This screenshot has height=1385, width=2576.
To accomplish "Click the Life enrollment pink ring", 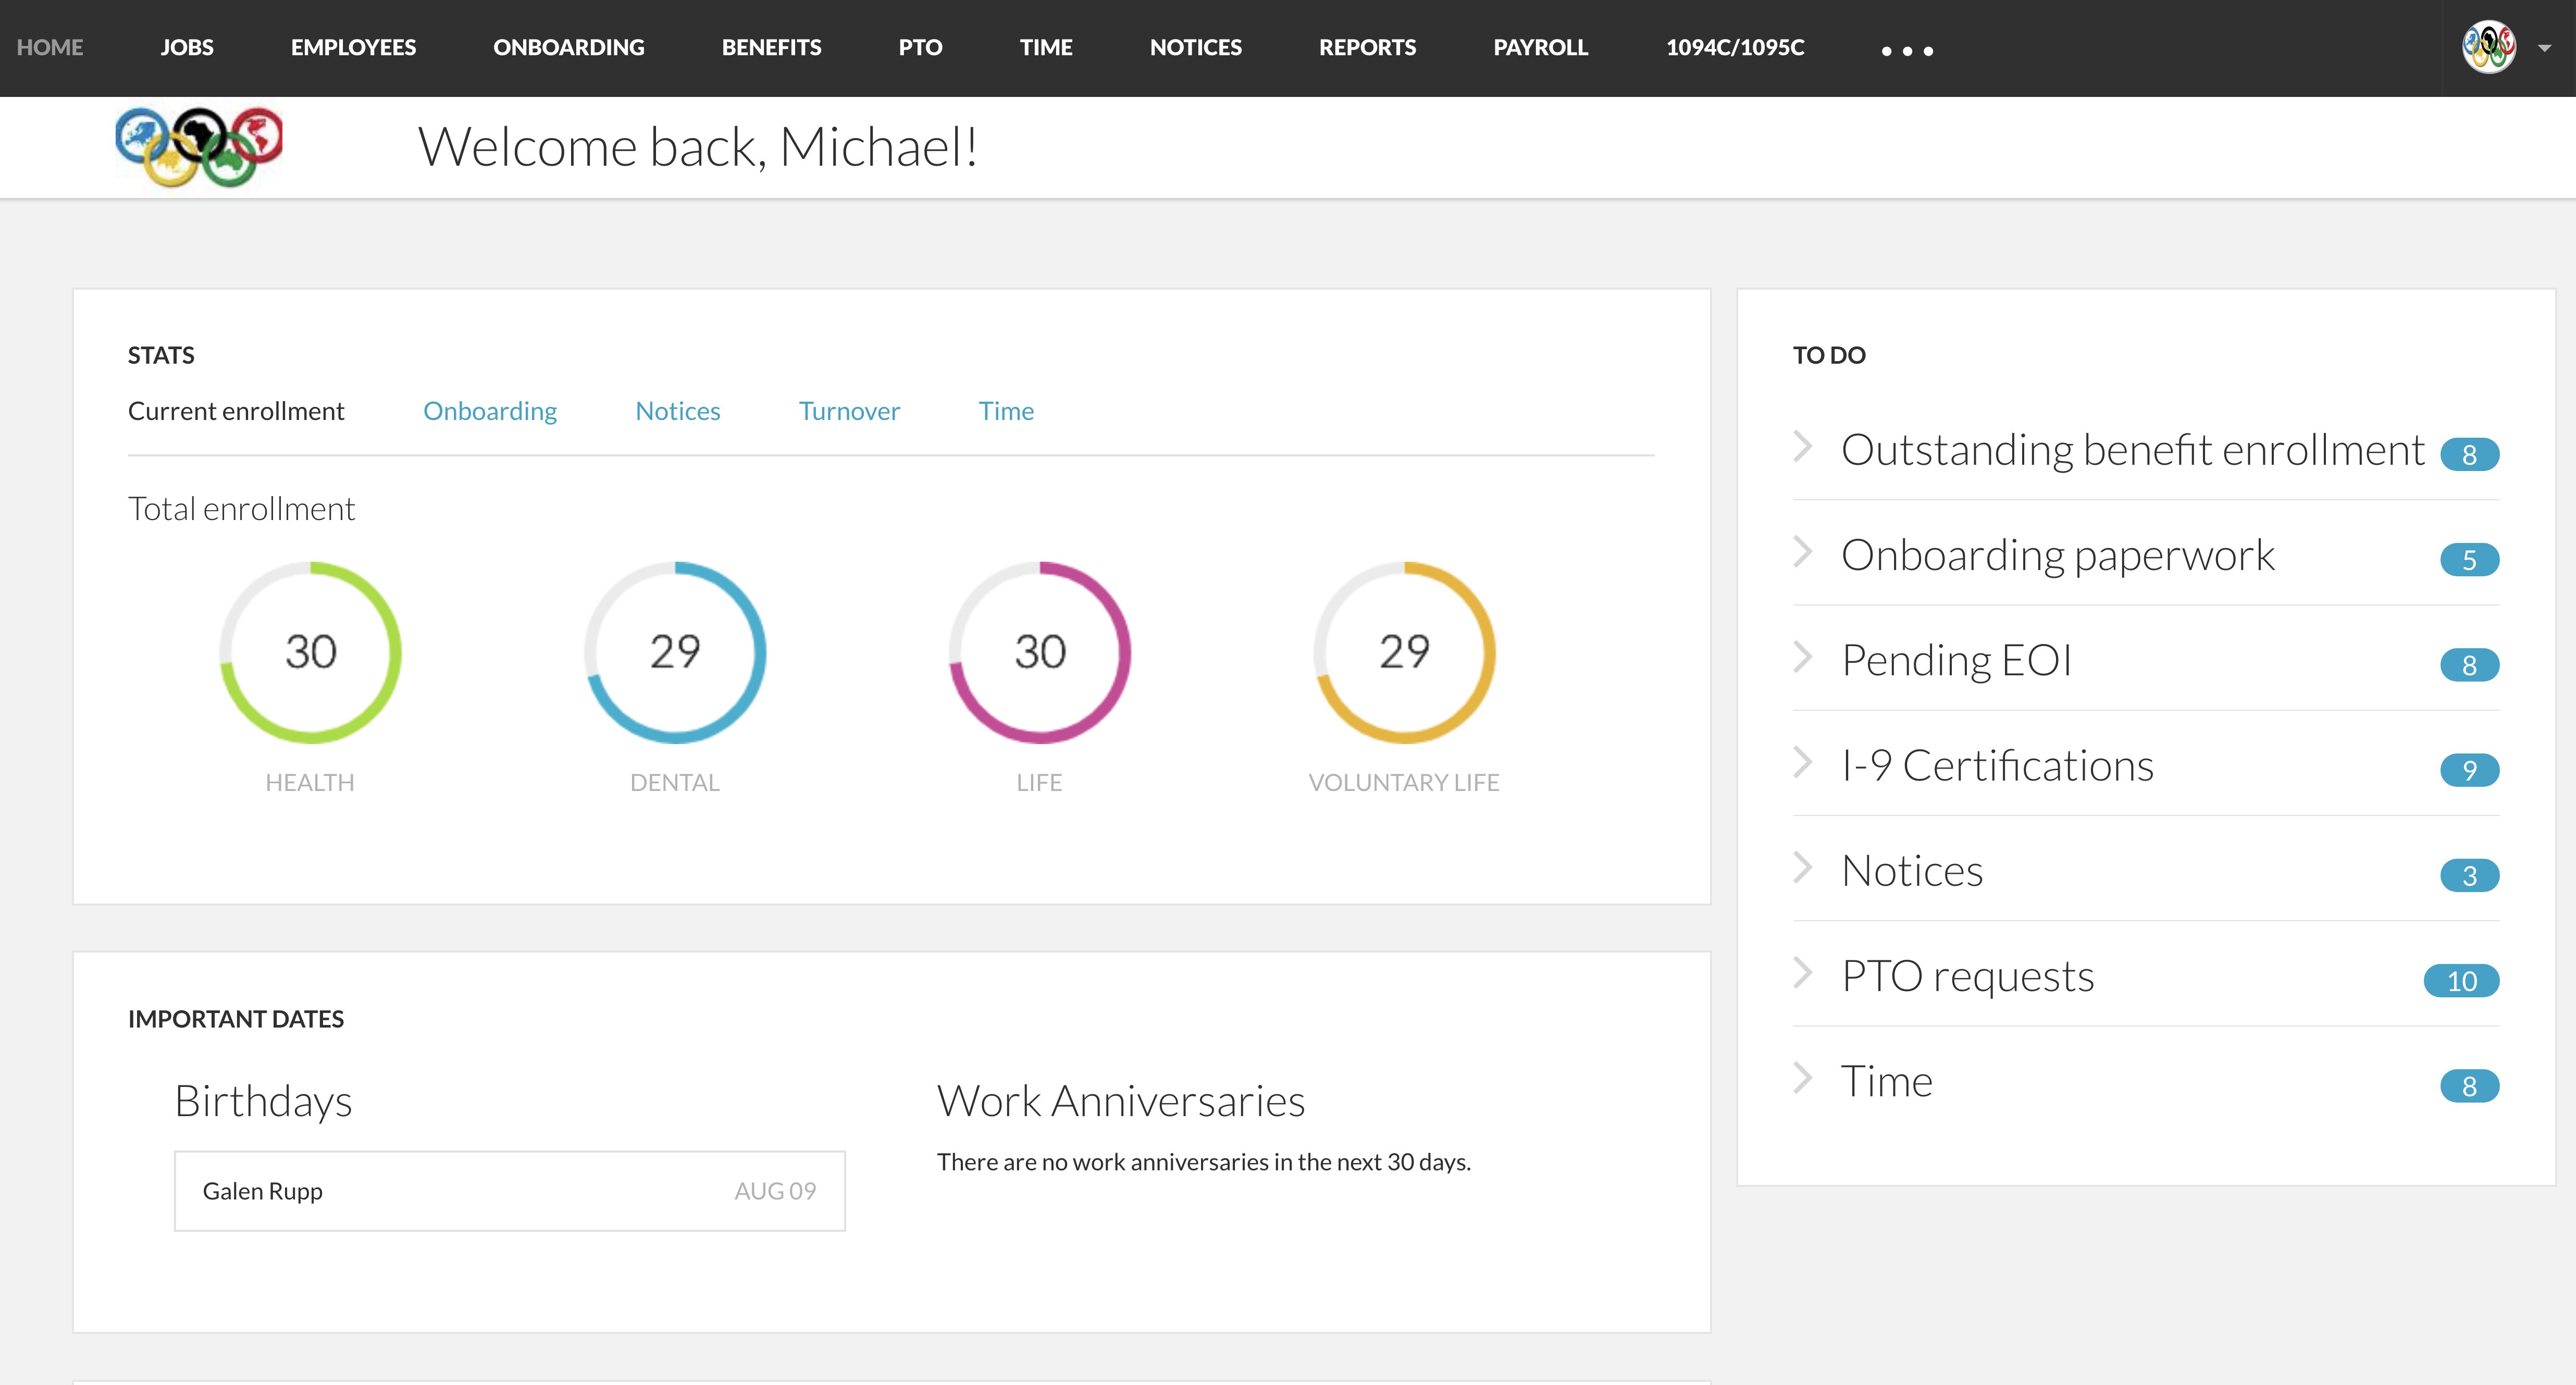I will (x=1040, y=652).
